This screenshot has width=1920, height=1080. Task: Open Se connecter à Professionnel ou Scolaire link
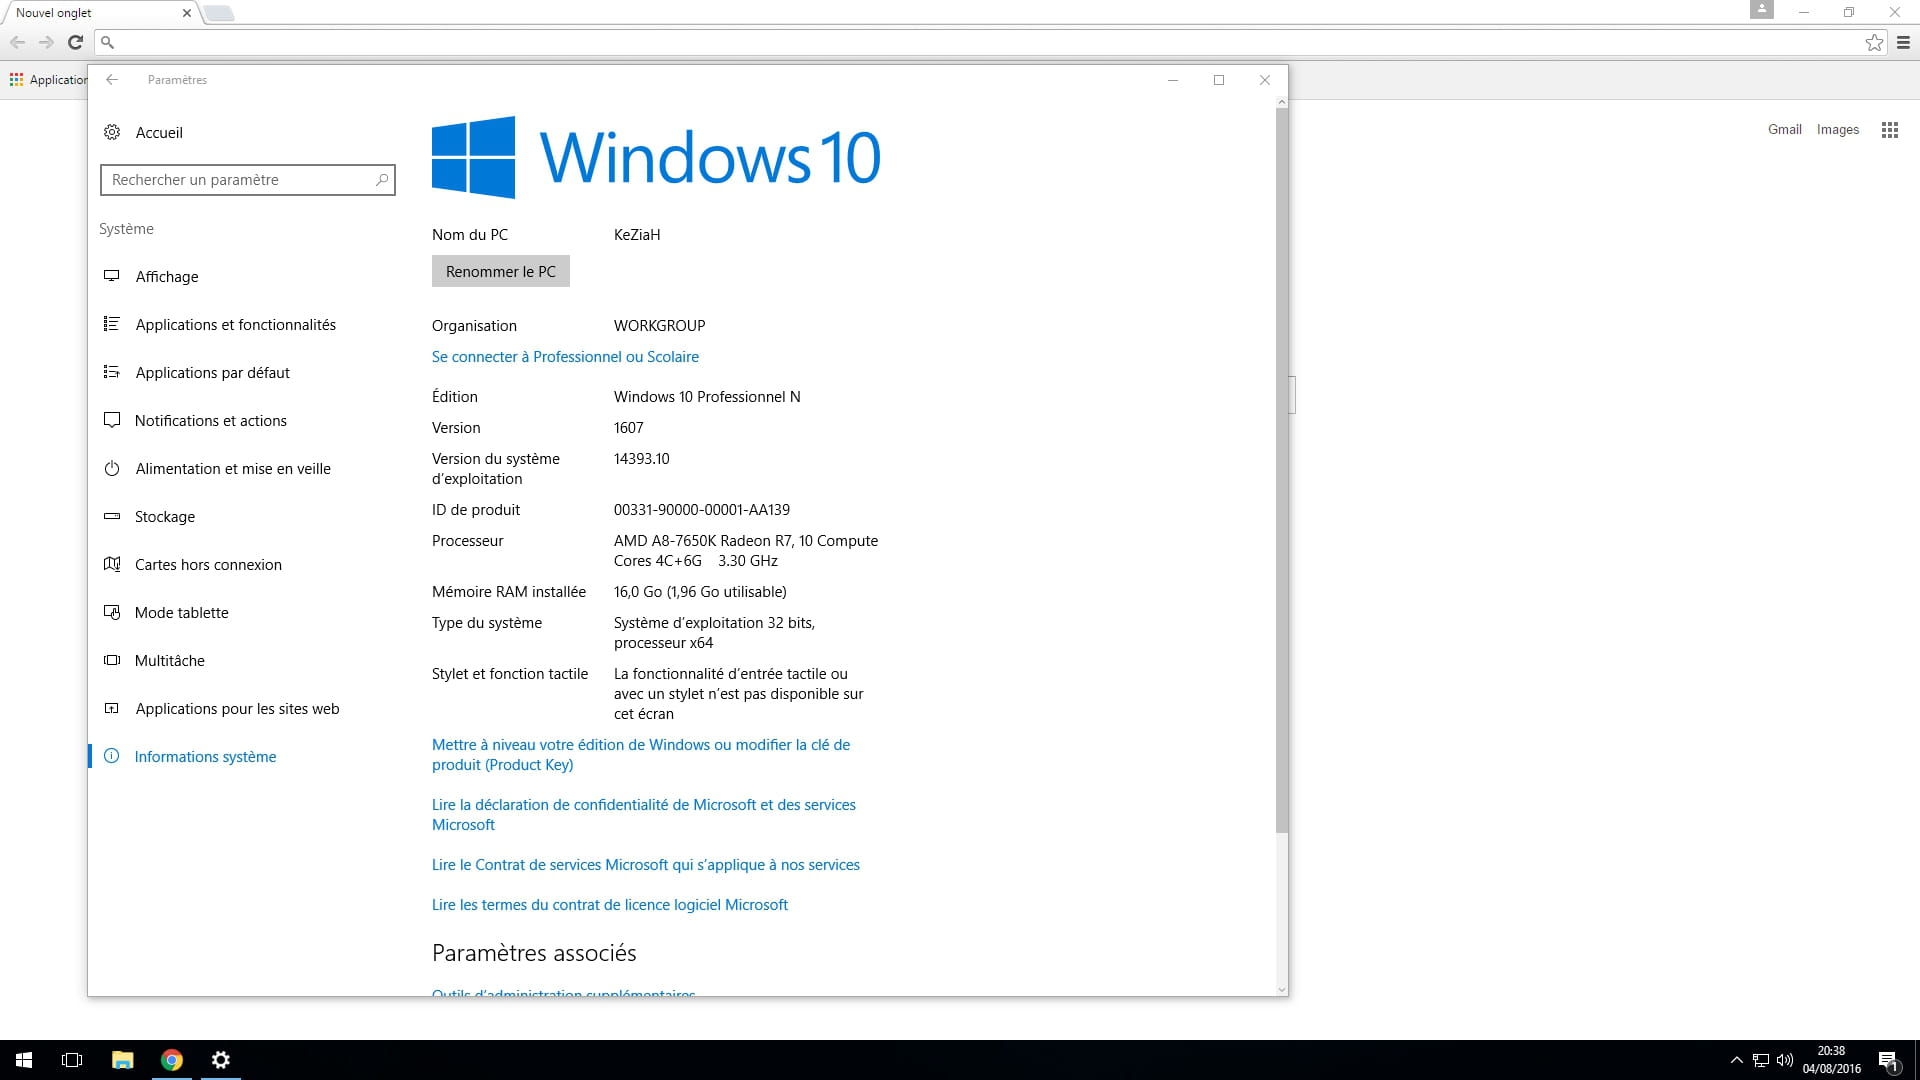coord(565,357)
